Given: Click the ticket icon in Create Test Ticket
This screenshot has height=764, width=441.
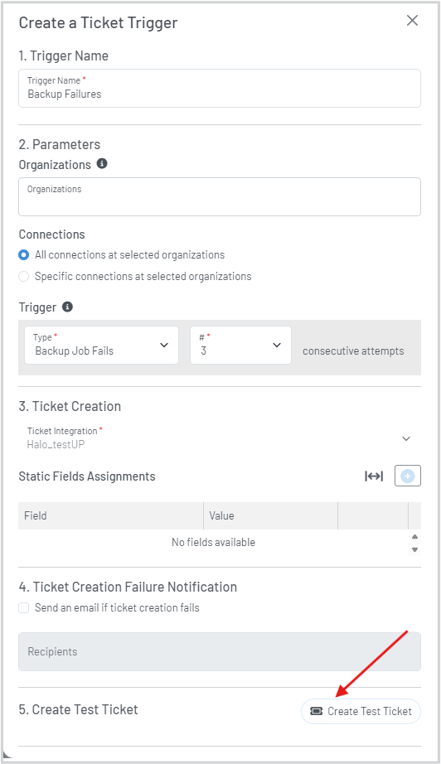Looking at the screenshot, I should click(x=316, y=711).
